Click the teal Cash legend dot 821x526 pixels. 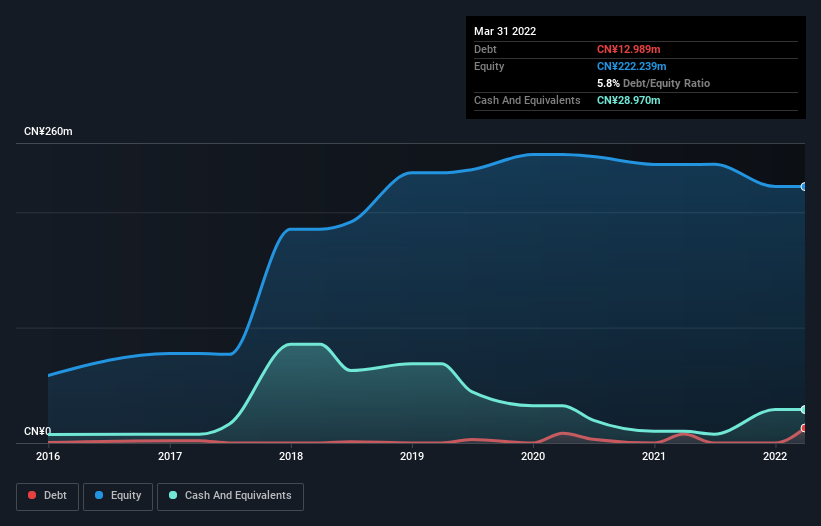[x=173, y=495]
